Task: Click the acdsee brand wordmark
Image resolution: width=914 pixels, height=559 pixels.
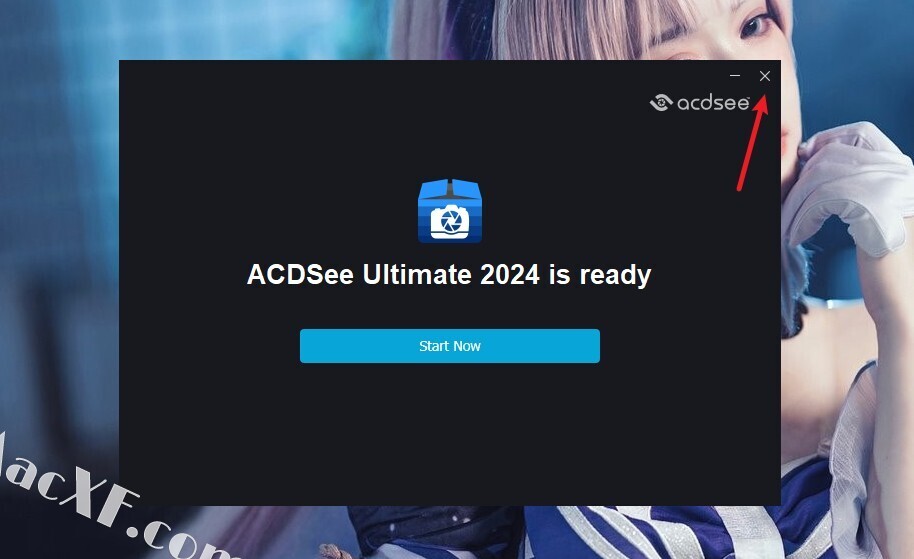Action: click(713, 103)
